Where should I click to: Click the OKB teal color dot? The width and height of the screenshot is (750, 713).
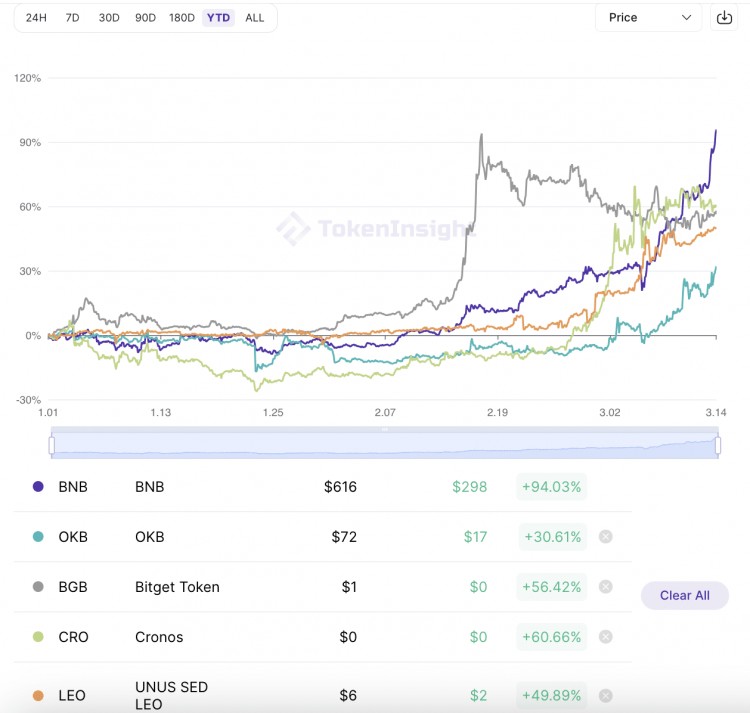[x=38, y=537]
